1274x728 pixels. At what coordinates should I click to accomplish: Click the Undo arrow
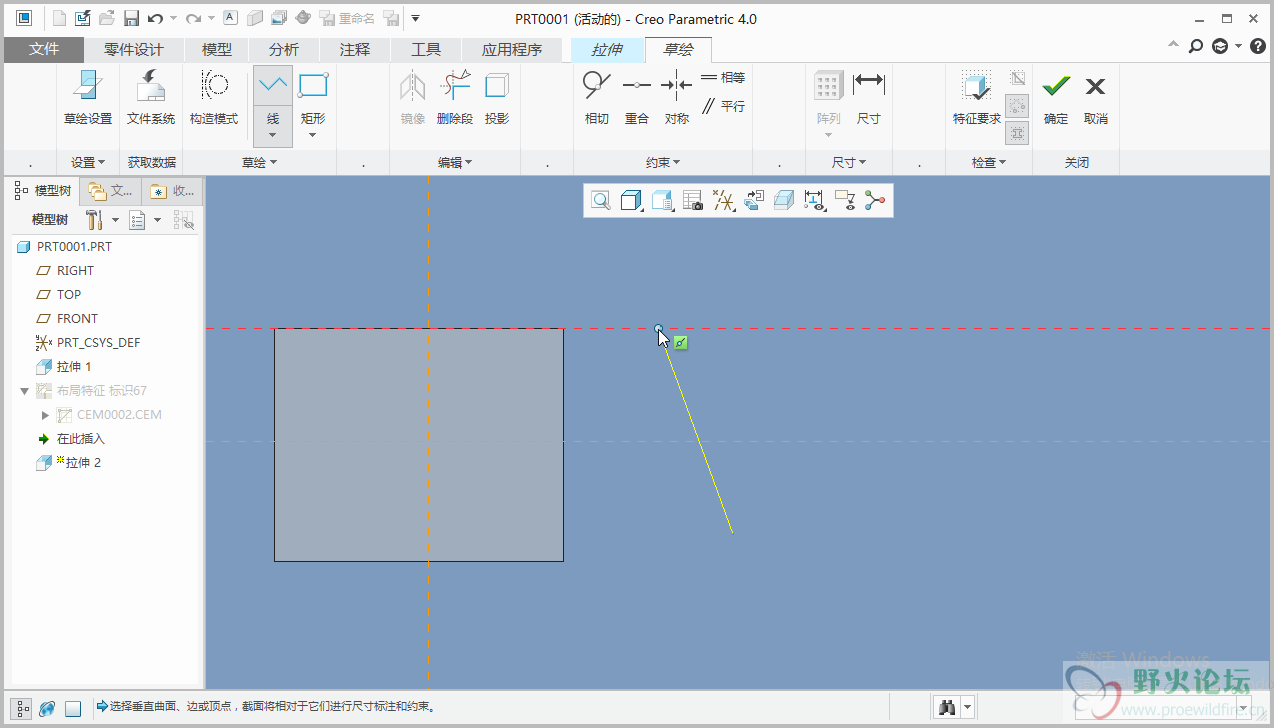tap(155, 18)
